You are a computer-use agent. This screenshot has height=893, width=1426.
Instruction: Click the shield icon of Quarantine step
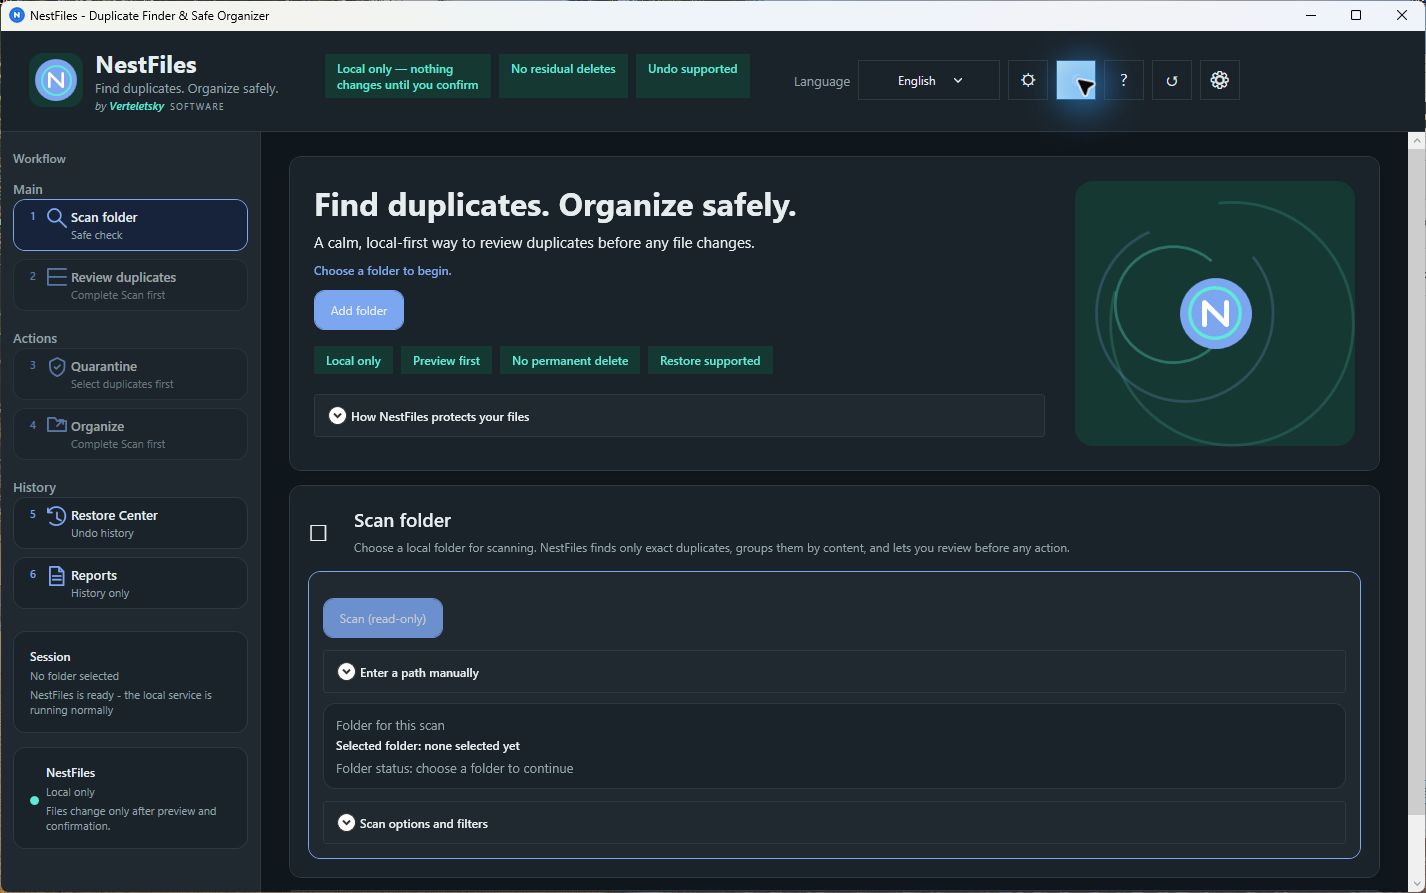coord(57,367)
